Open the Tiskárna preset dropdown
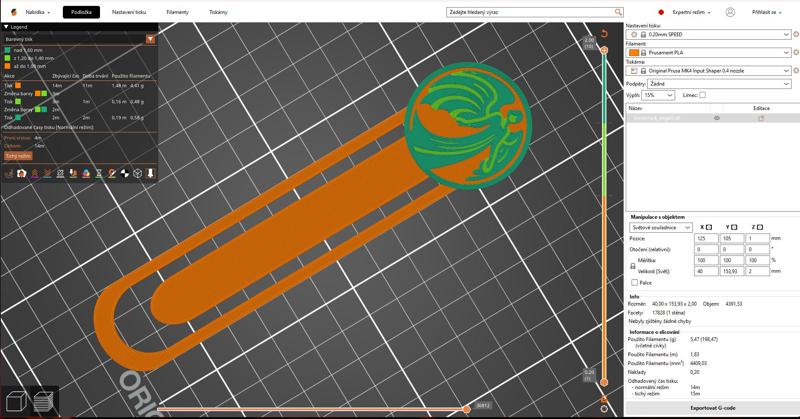This screenshot has height=419, width=800. coord(708,70)
